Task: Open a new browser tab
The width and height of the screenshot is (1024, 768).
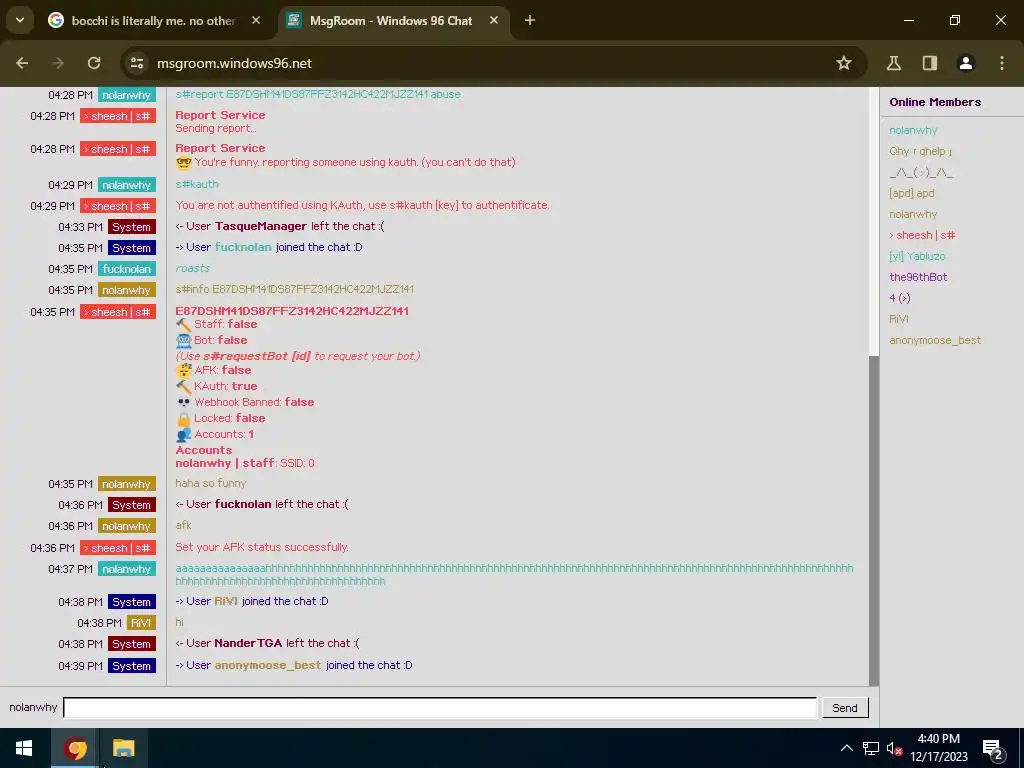Action: [530, 20]
